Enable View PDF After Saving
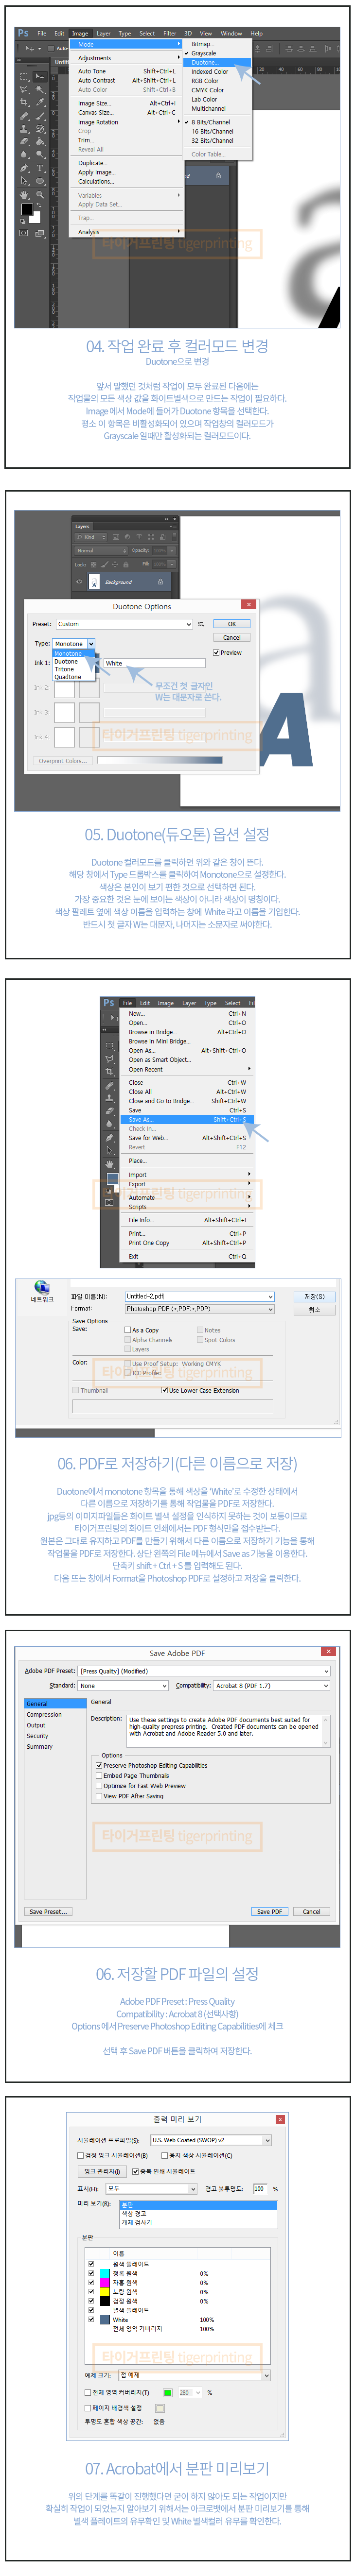The image size is (355, 2576). click(x=99, y=1796)
